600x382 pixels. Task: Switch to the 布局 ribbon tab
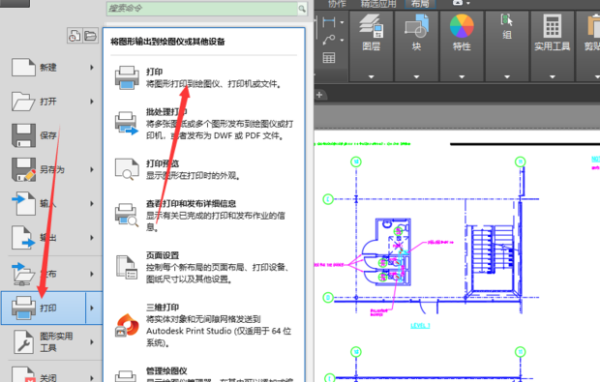420,4
